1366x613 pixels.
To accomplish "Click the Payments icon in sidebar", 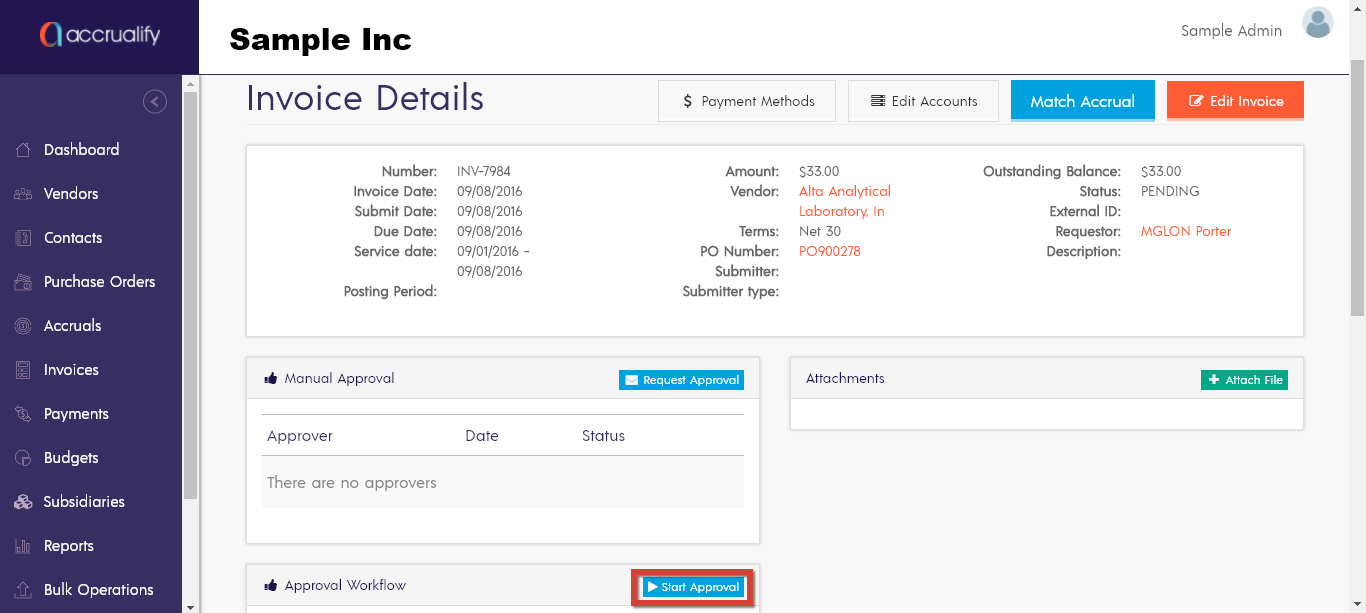I will tap(23, 414).
